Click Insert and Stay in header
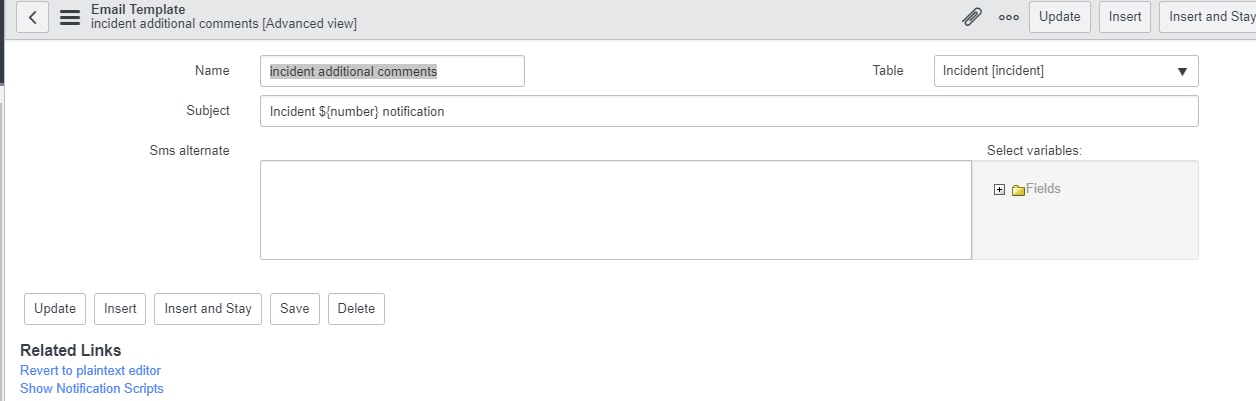Image resolution: width=1256 pixels, height=401 pixels. coord(1208,17)
